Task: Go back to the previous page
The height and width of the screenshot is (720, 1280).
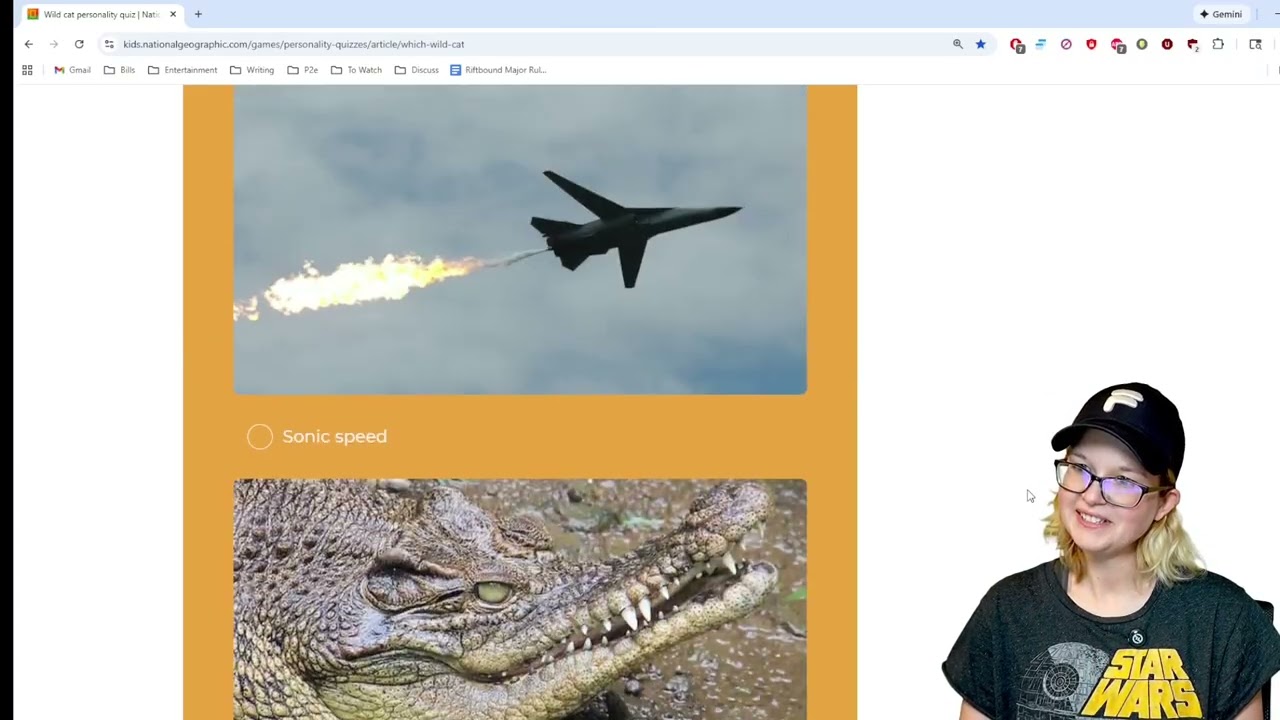Action: tap(29, 44)
